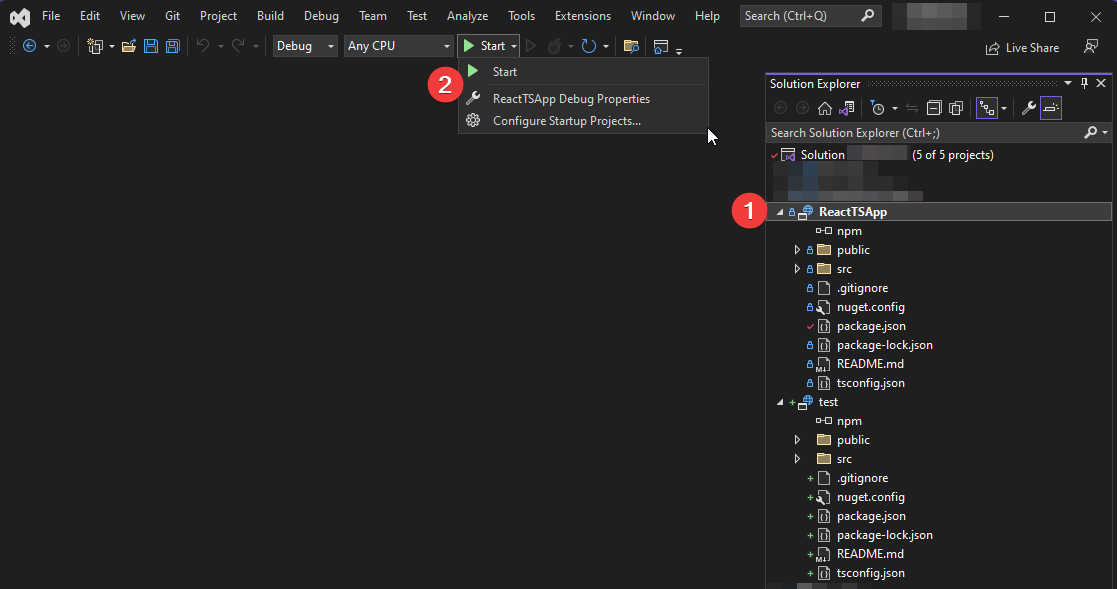Click the Home icon in Solution Explorer
The height and width of the screenshot is (589, 1117).
click(824, 107)
